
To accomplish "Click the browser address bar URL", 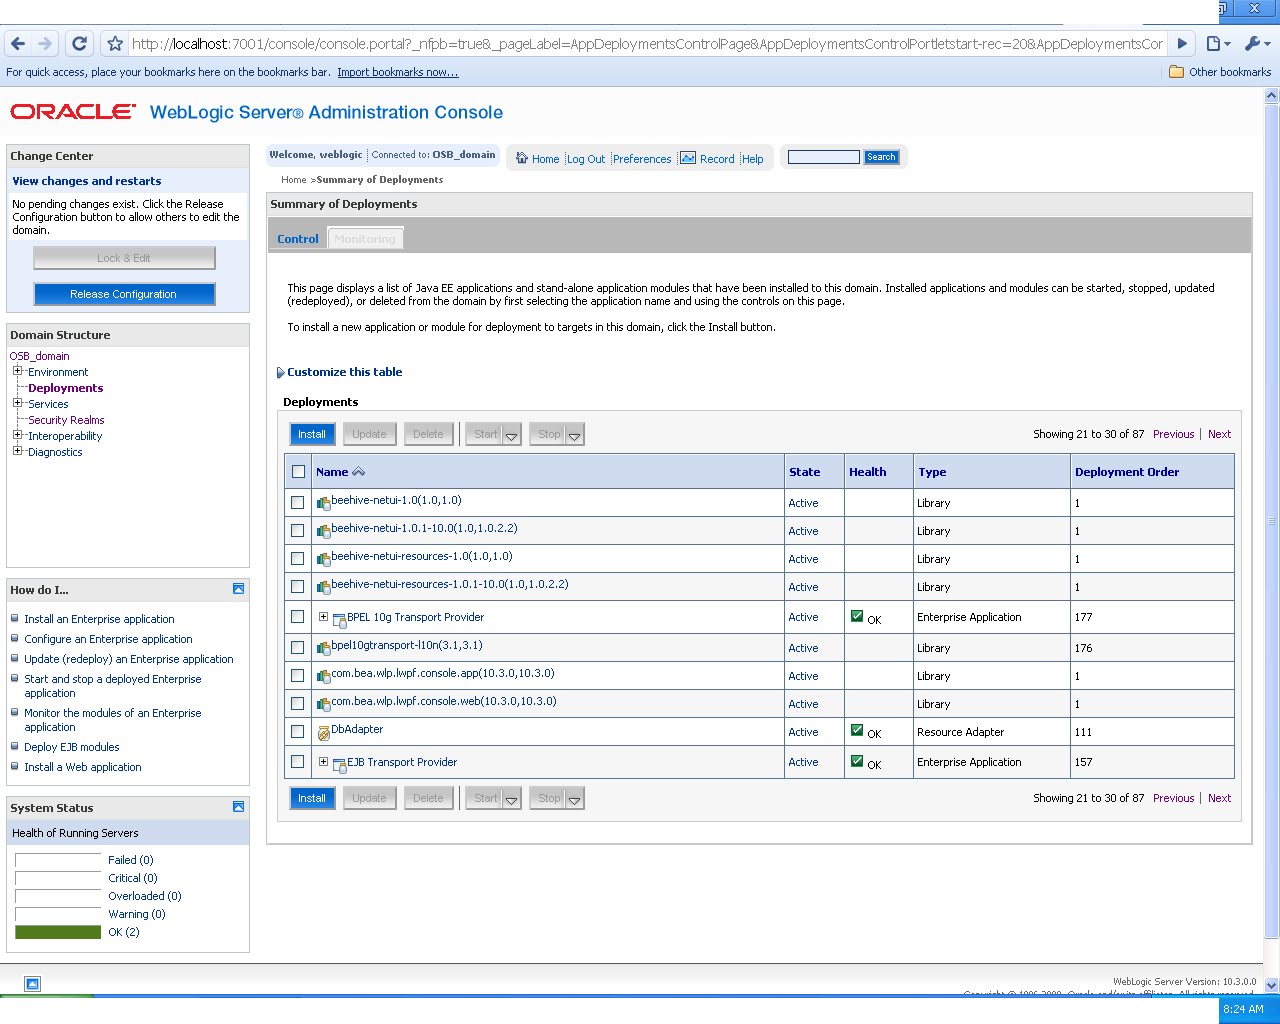I will 648,44.
